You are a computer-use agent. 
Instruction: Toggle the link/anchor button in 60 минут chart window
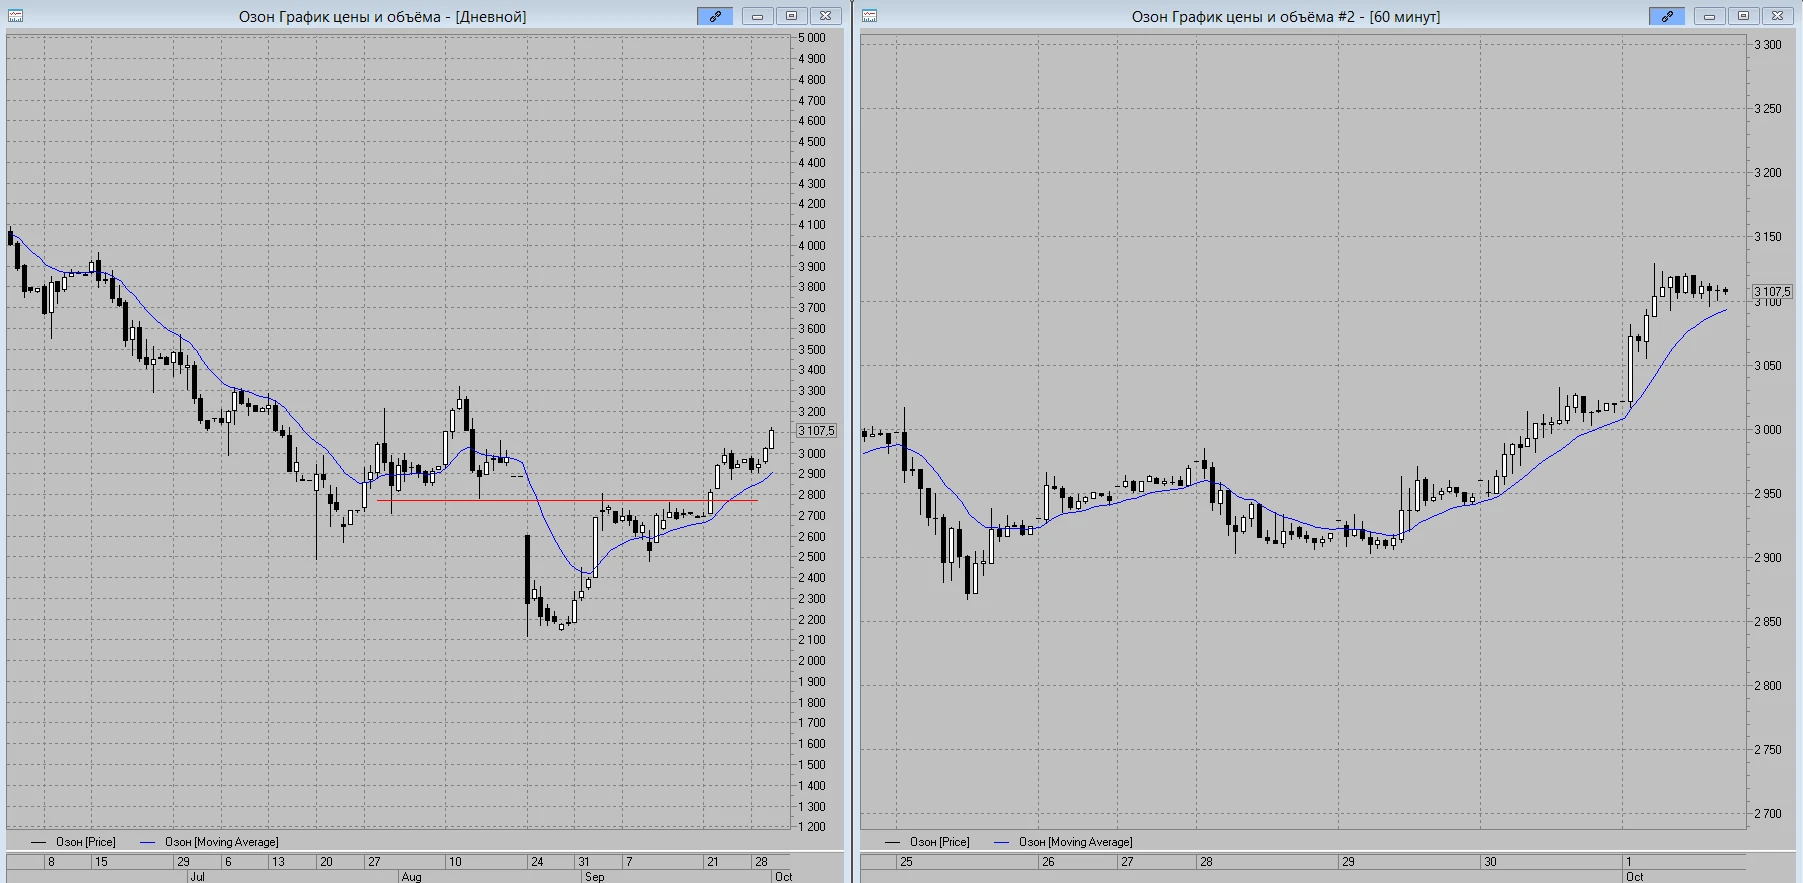coord(1667,16)
